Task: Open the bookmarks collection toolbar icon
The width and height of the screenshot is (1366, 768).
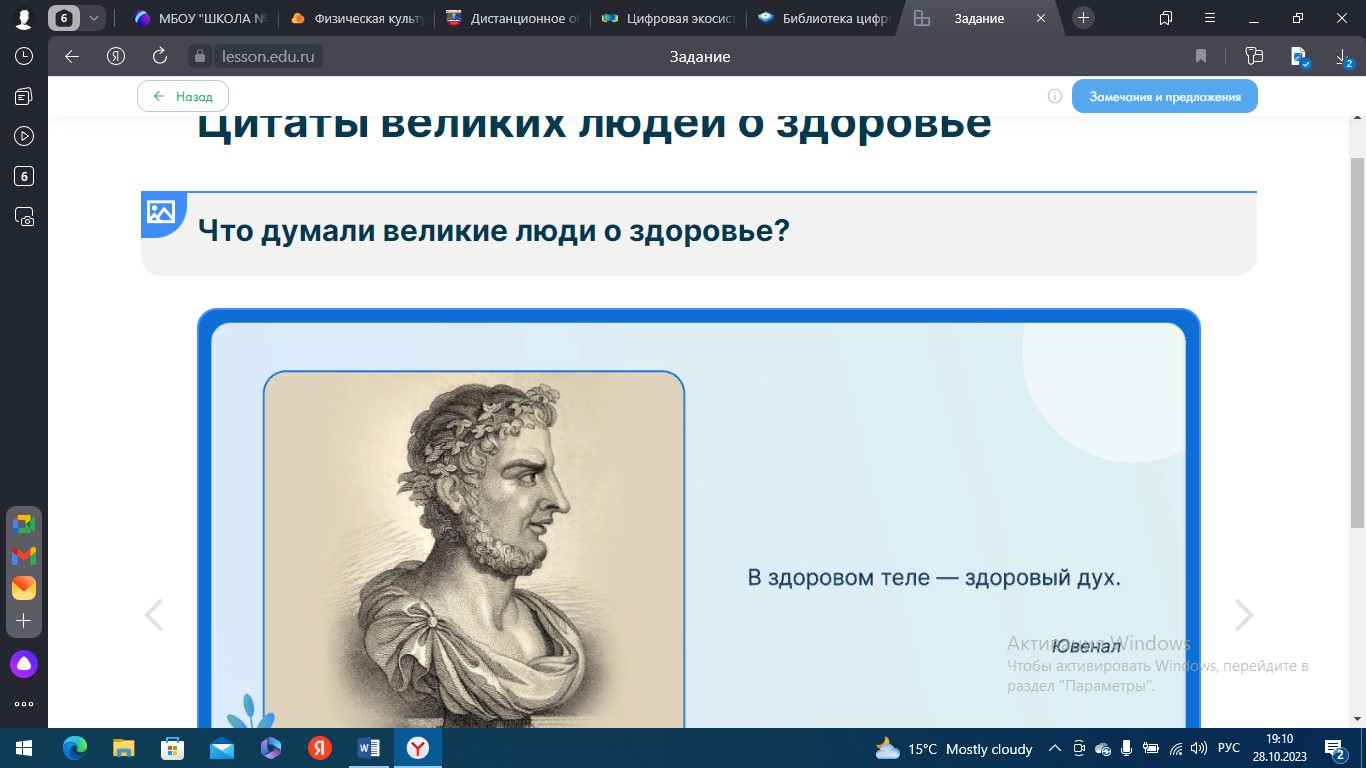Action: (1254, 56)
